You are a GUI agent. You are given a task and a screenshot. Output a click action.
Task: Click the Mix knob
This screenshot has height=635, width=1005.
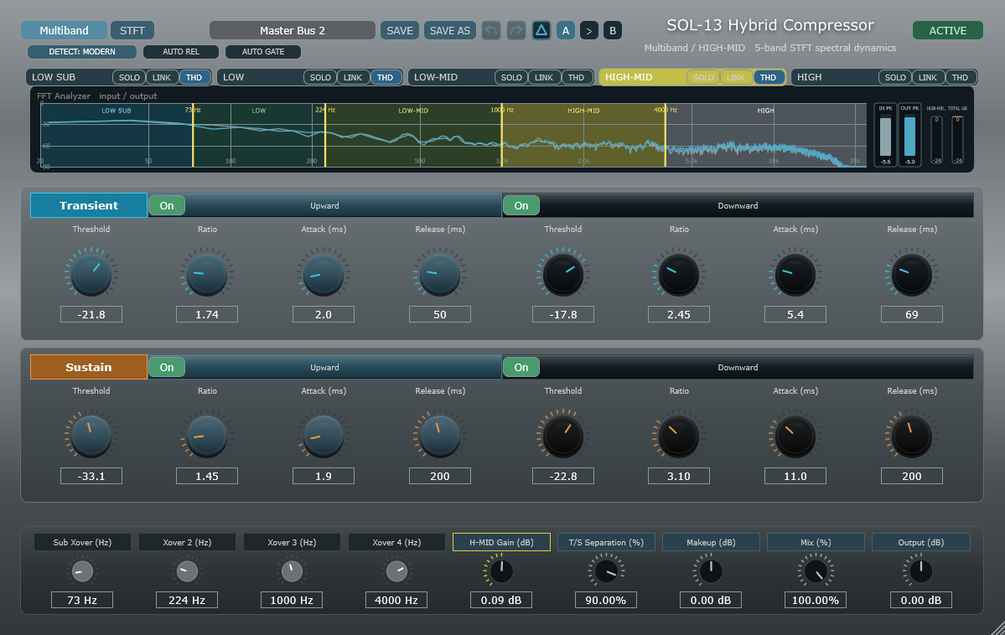pos(815,571)
